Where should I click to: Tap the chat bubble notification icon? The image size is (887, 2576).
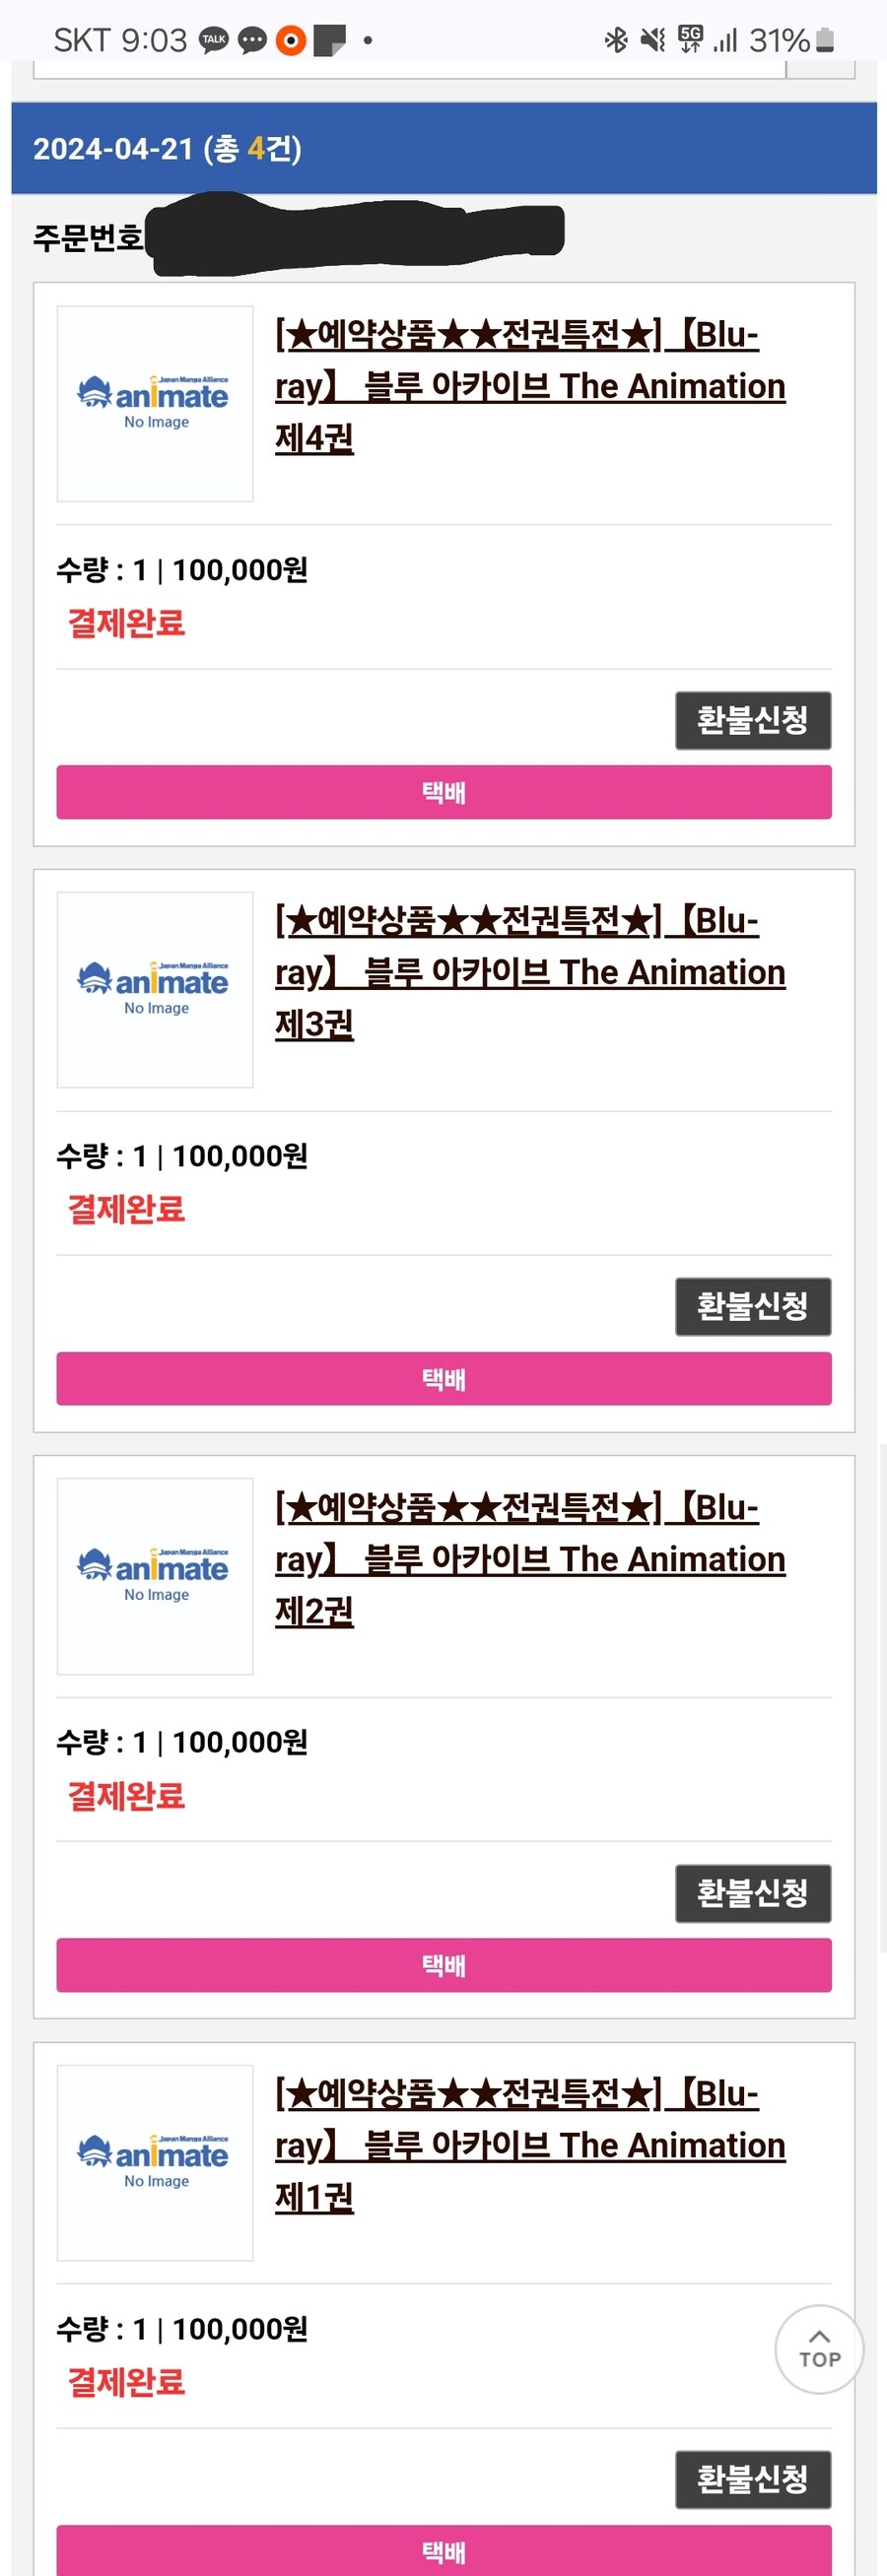click(x=252, y=40)
